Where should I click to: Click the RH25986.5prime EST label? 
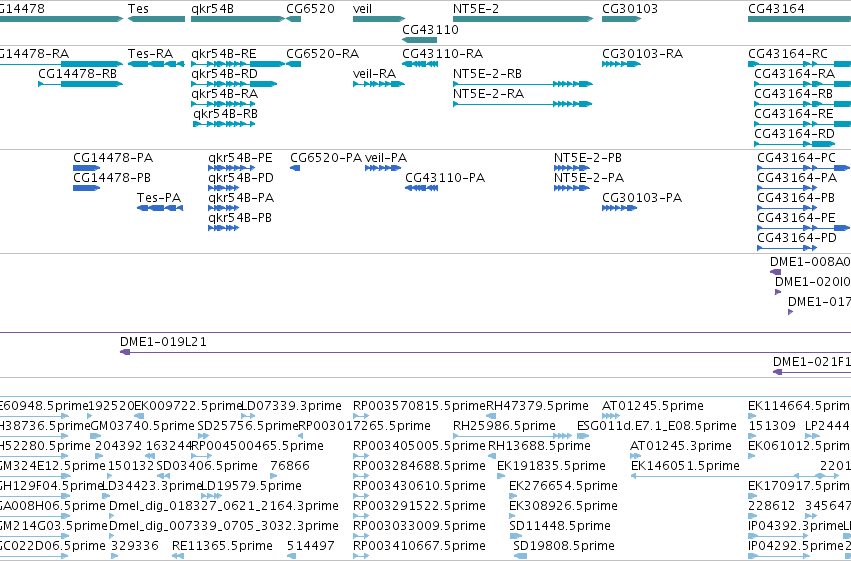[x=504, y=426]
